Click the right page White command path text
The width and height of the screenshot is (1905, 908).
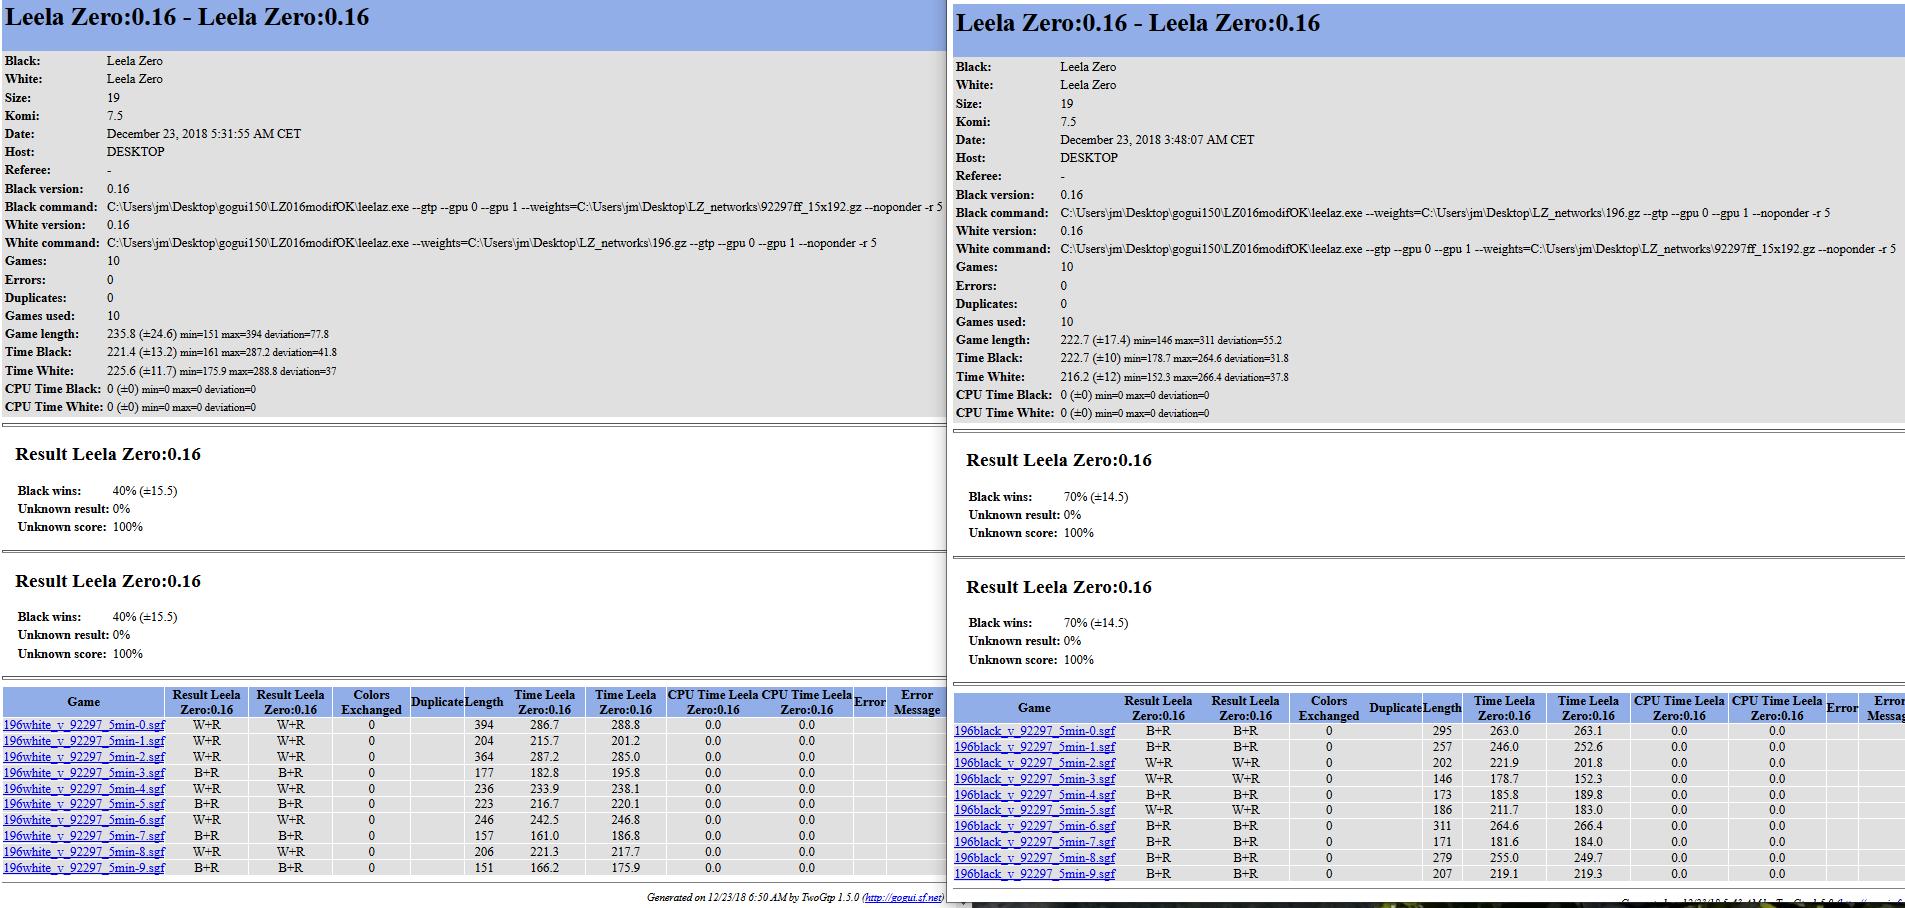(x=1478, y=249)
